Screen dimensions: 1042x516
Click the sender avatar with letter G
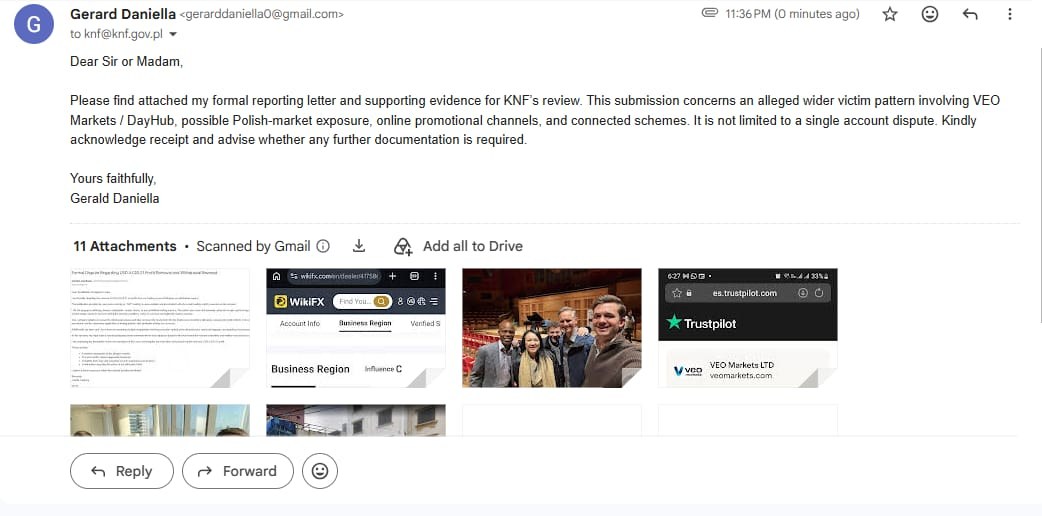coord(33,24)
